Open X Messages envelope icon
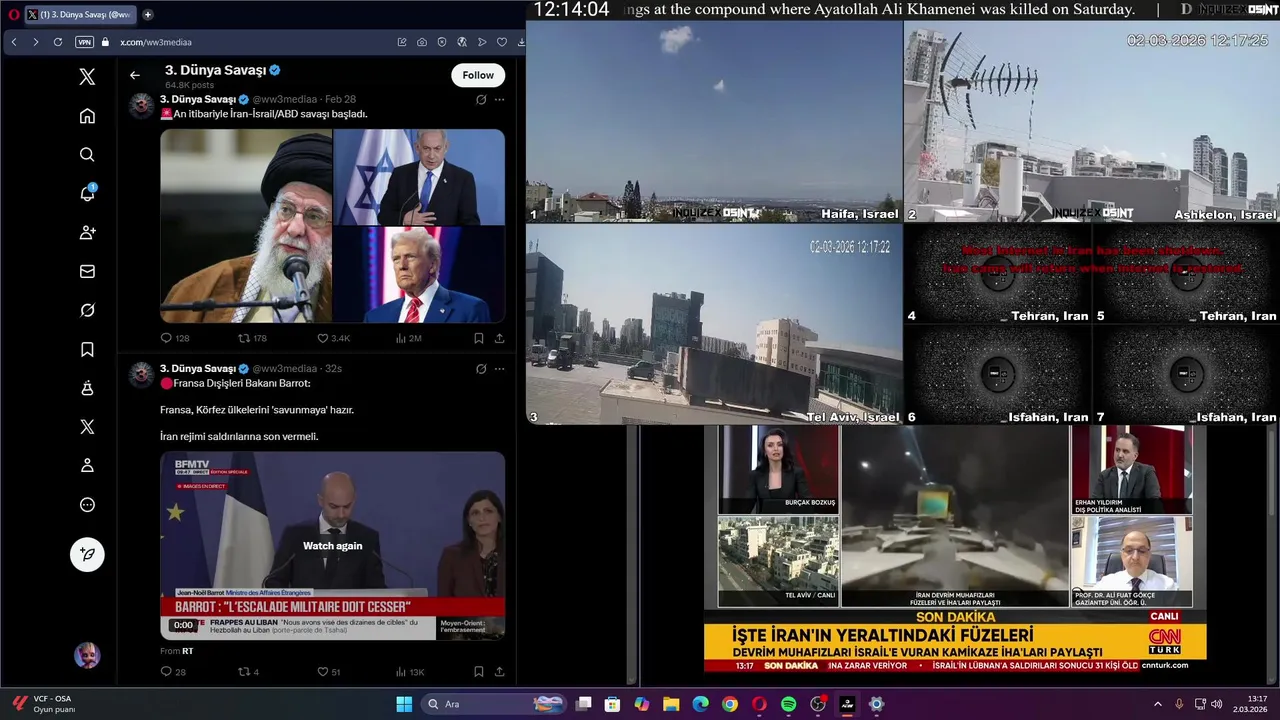Screen dimensions: 1280x720 click(87, 271)
